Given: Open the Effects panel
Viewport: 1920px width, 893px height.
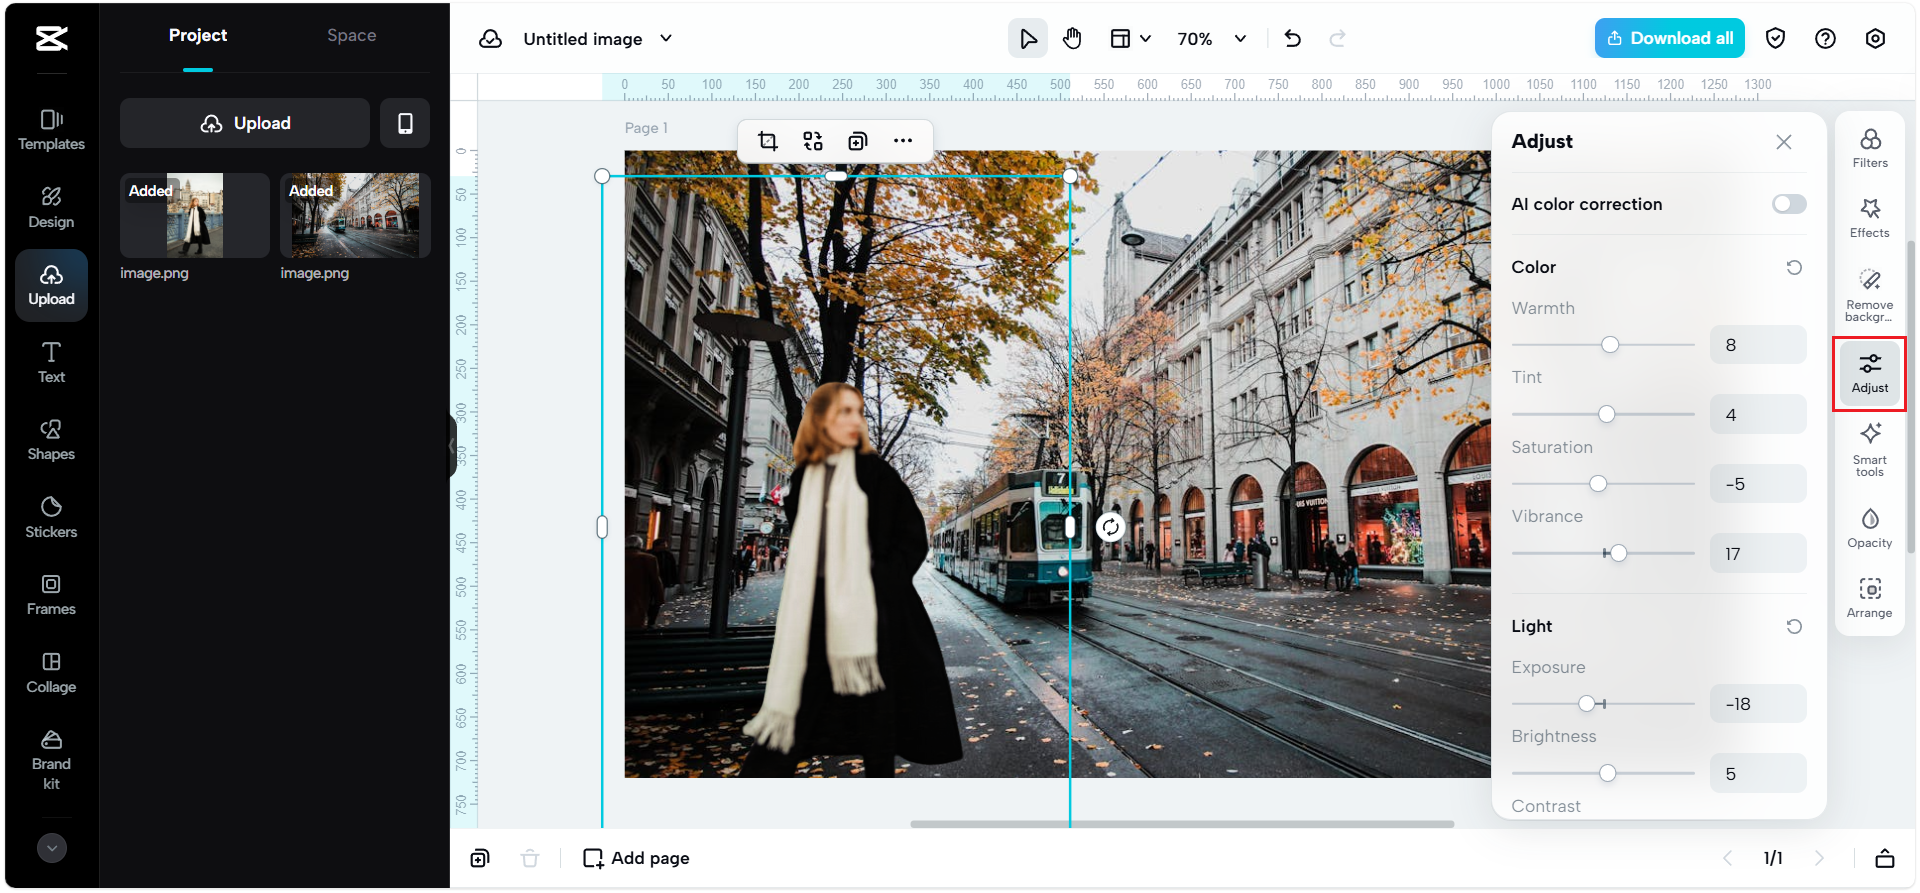Looking at the screenshot, I should point(1869,217).
